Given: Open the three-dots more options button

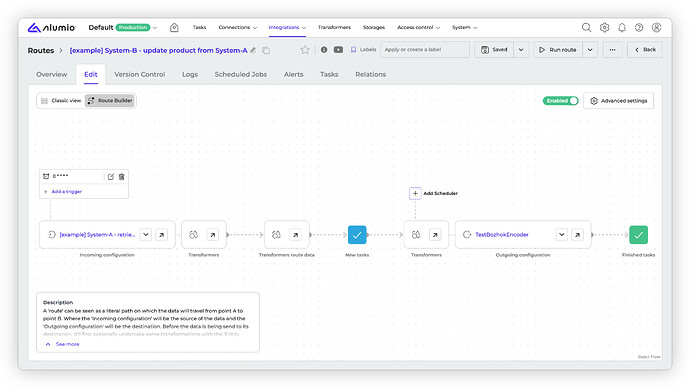Looking at the screenshot, I should pyautogui.click(x=612, y=50).
